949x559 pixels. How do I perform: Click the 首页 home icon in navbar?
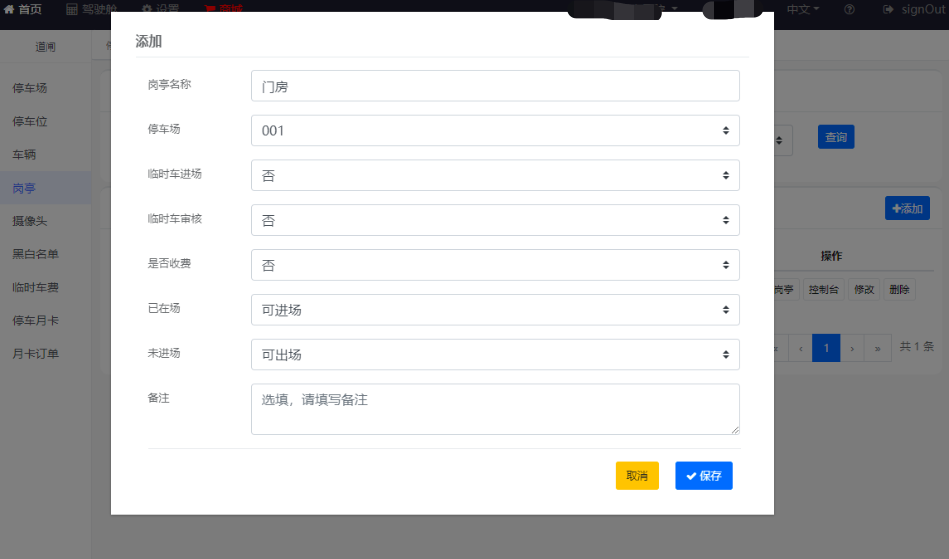tap(9, 9)
